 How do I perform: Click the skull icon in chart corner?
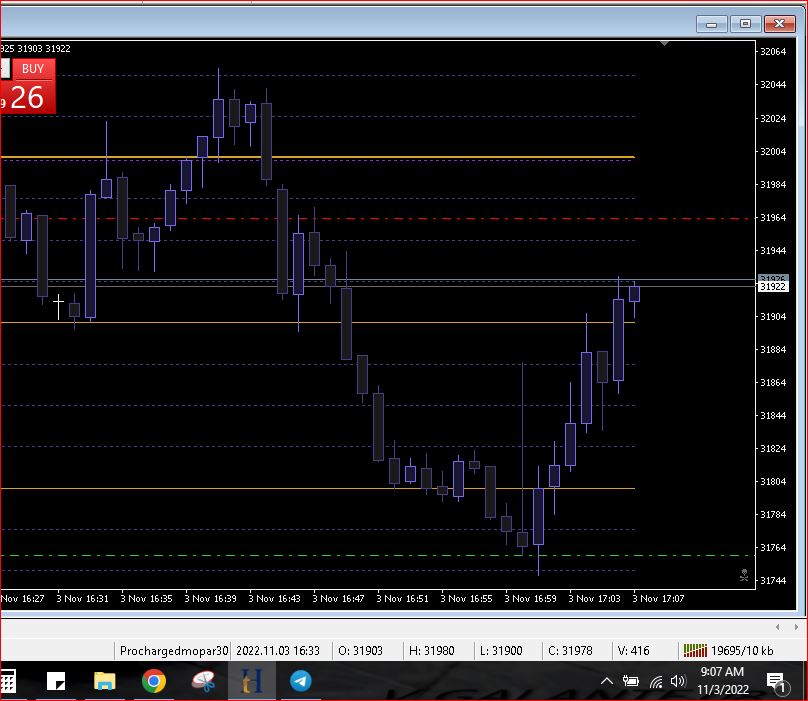tap(744, 576)
